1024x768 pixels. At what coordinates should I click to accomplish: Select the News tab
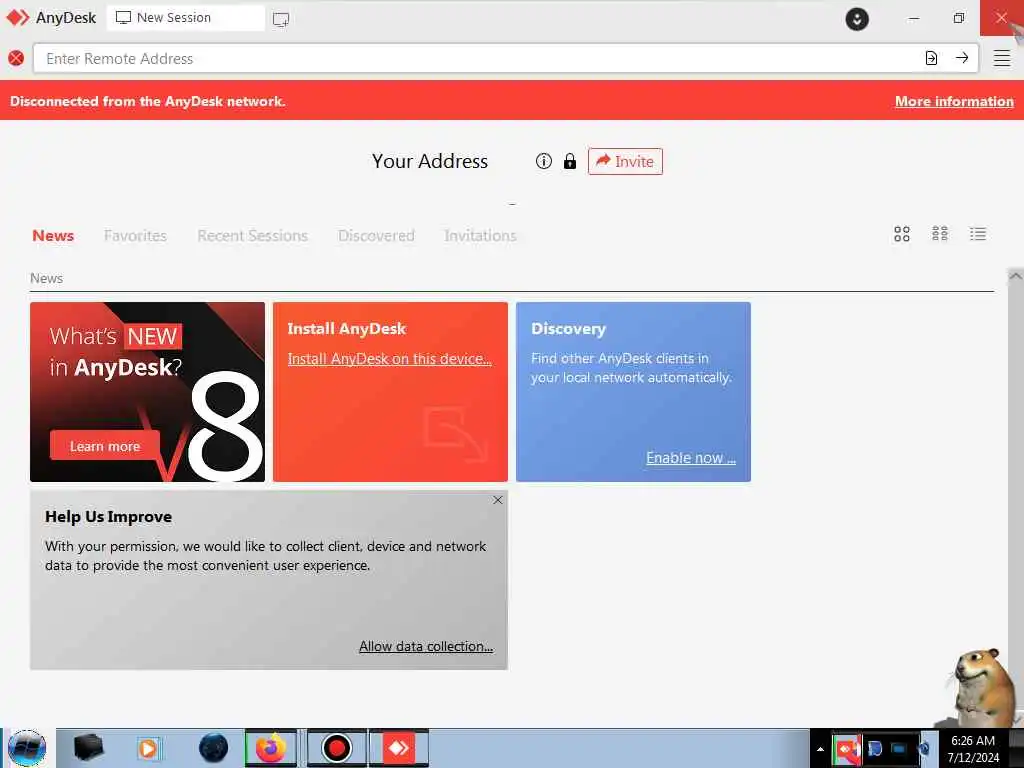(53, 236)
